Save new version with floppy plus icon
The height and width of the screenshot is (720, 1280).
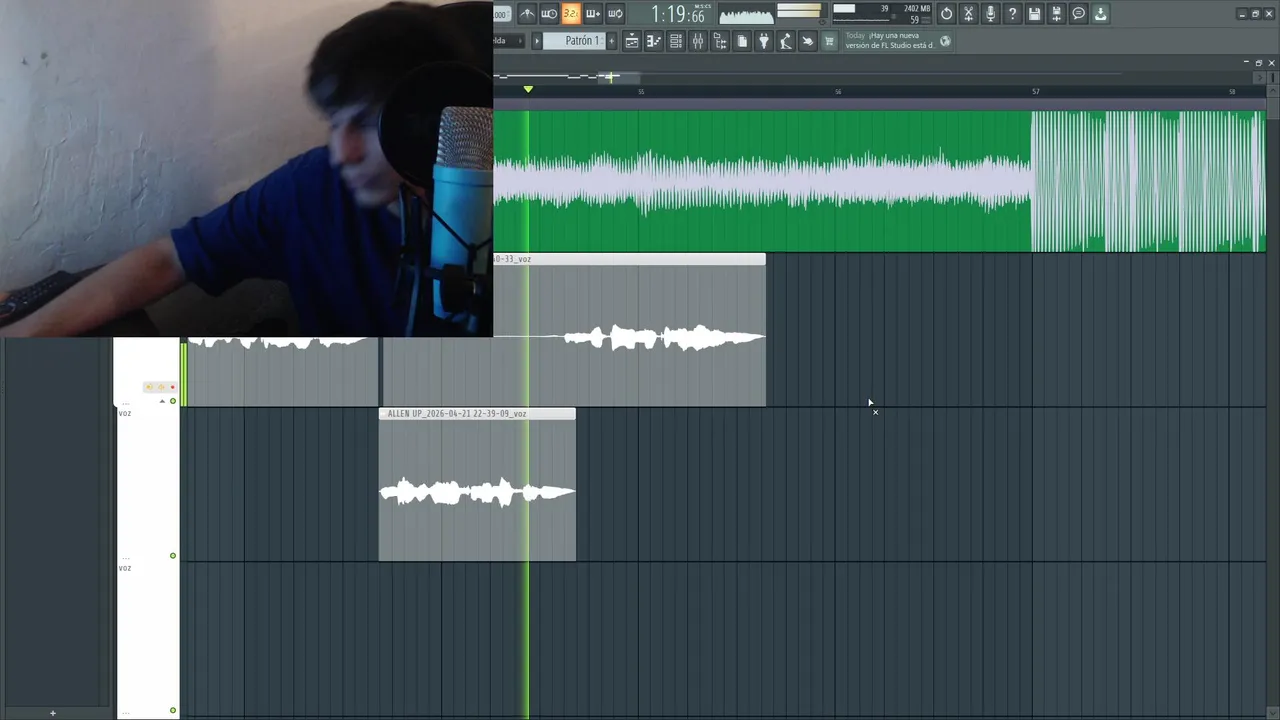(1057, 13)
